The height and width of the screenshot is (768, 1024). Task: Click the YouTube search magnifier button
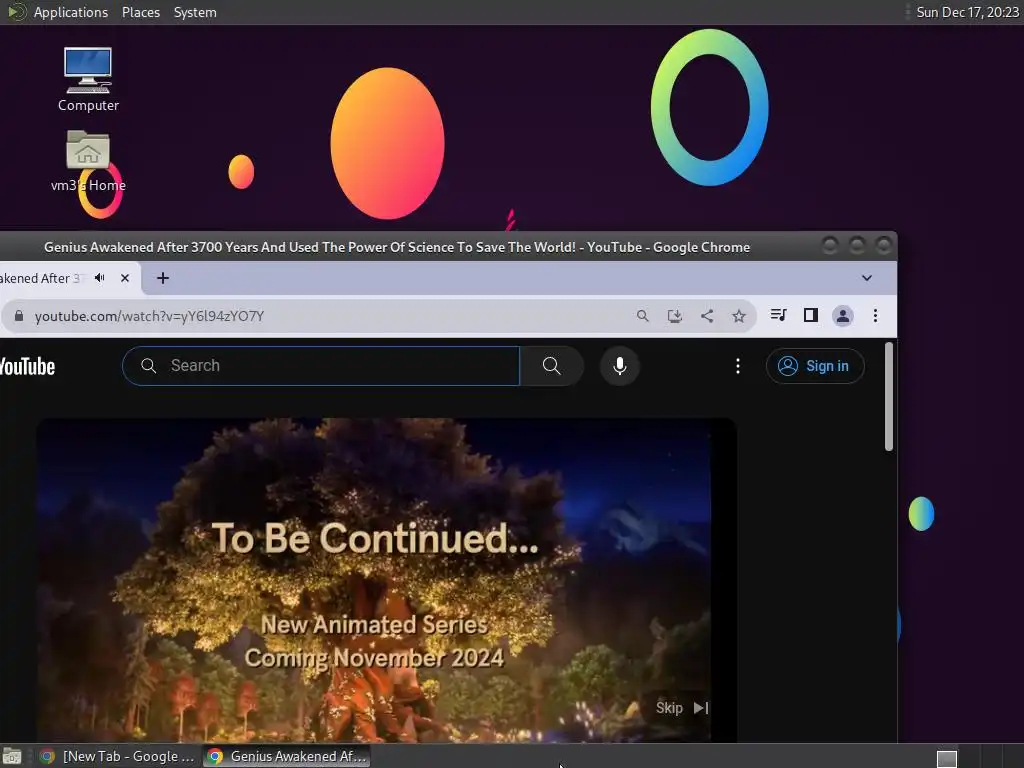click(x=551, y=366)
